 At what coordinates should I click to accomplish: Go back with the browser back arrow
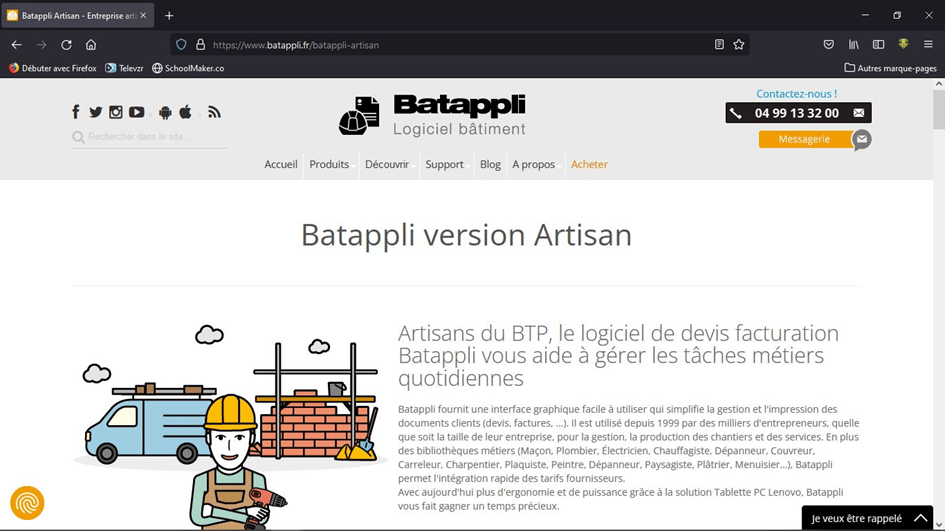pos(16,45)
